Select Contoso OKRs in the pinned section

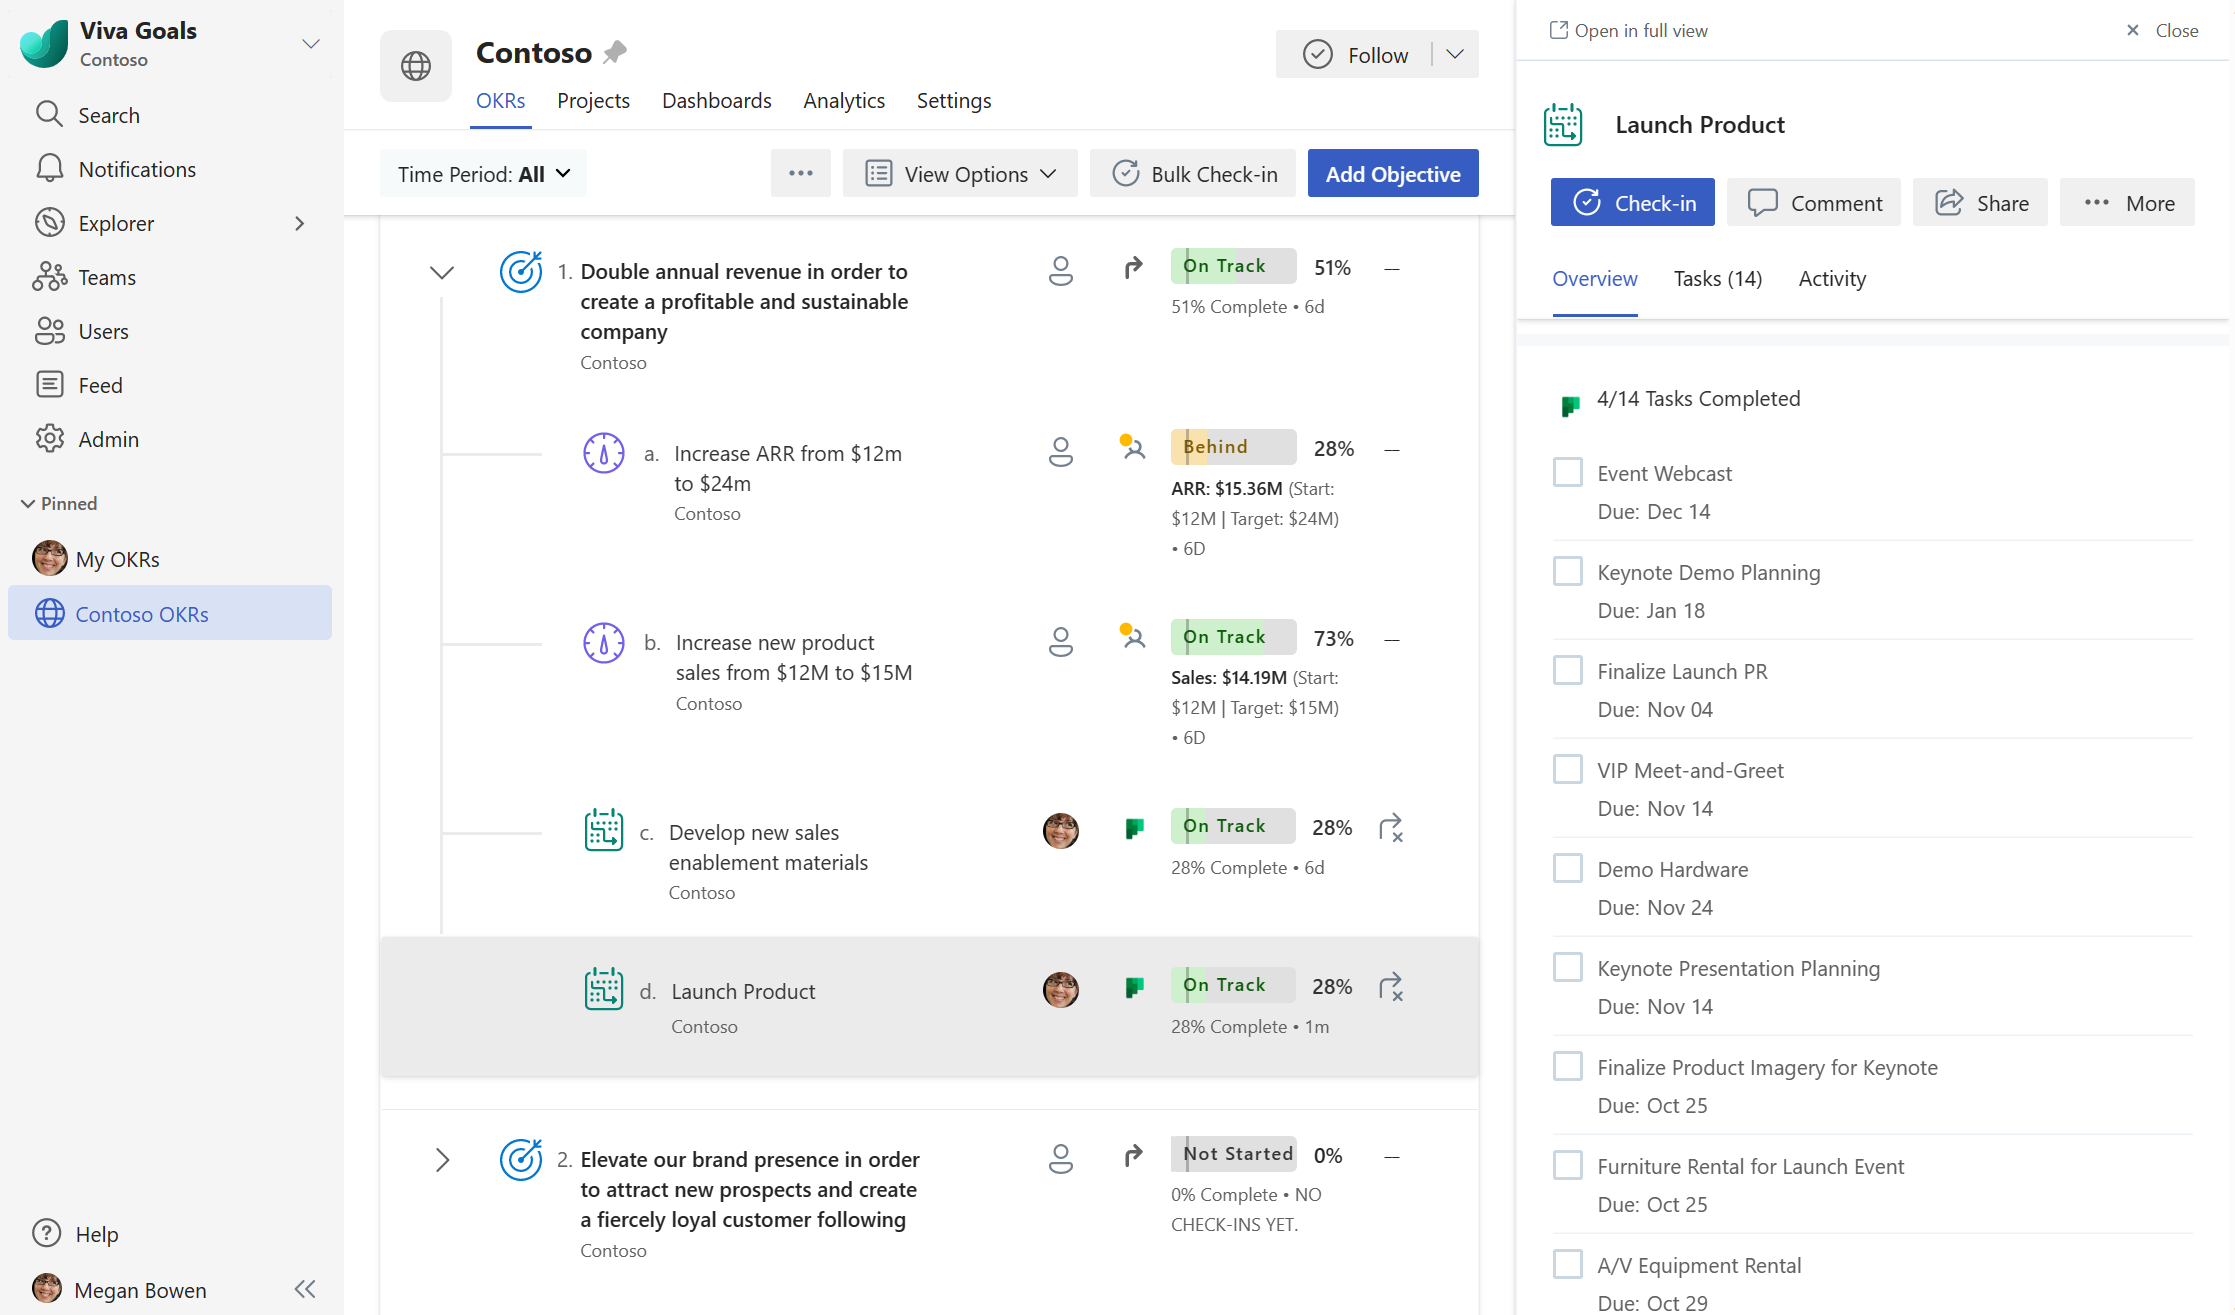point(143,613)
